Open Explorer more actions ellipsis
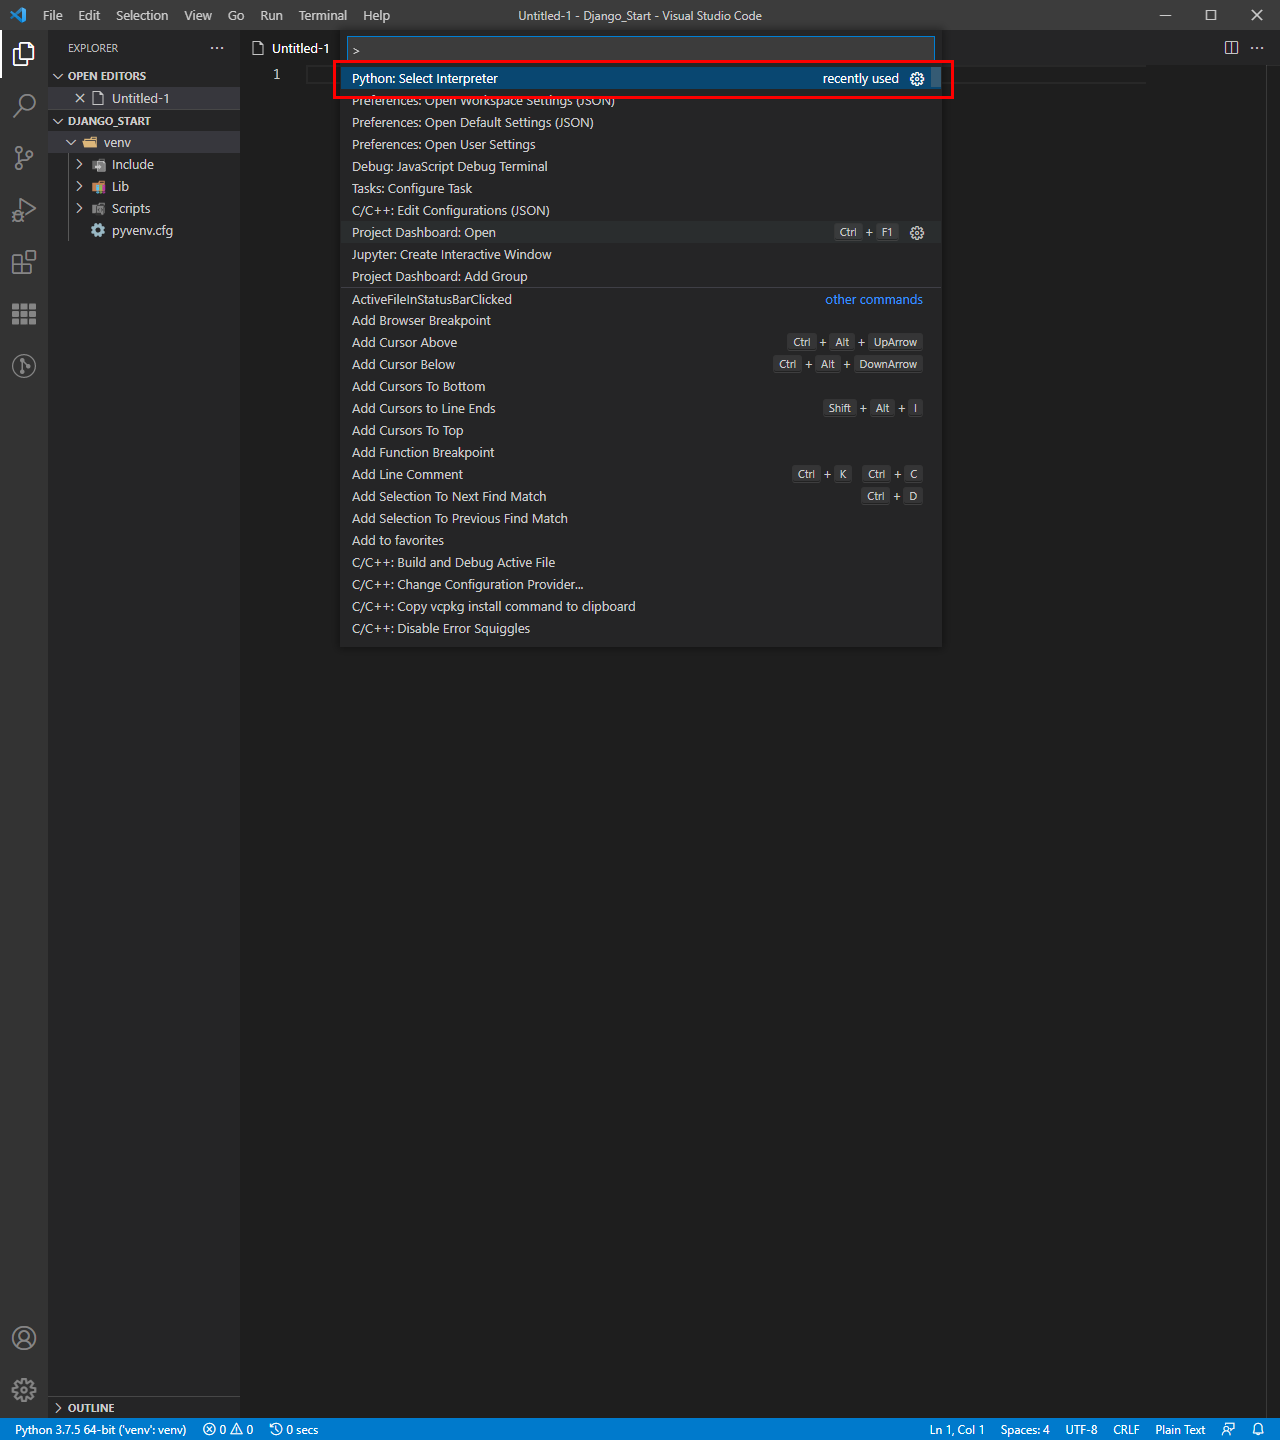Screen dimensions: 1280x1440 coord(217,48)
